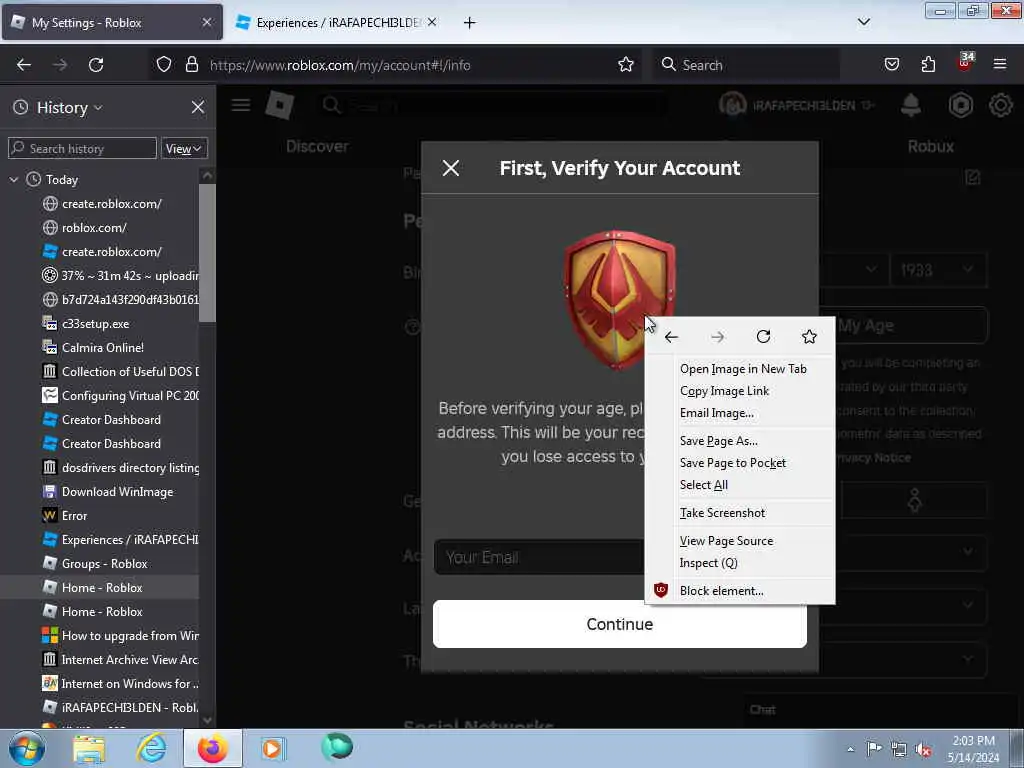Open the Calmira Online! history entry
The width and height of the screenshot is (1024, 768).
point(103,348)
